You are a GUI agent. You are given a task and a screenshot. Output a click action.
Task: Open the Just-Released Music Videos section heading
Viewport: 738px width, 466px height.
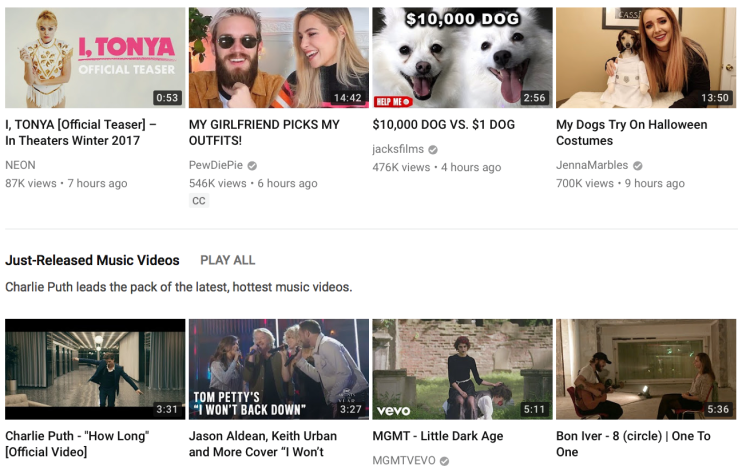[x=92, y=260]
